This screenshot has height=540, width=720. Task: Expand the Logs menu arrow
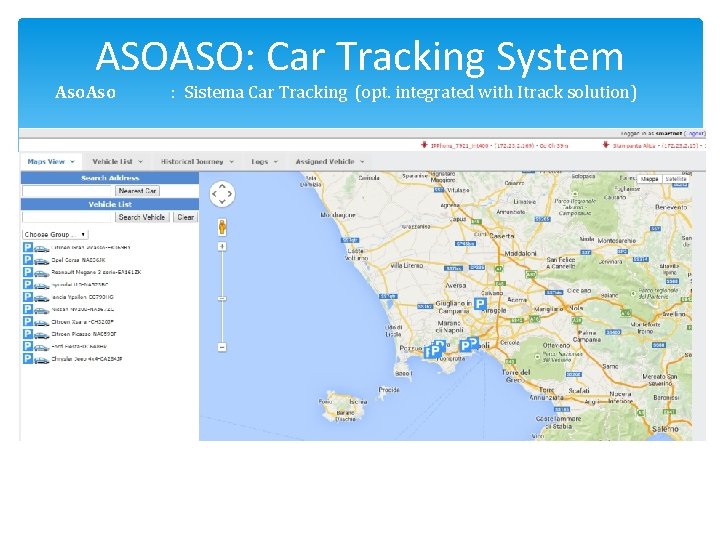[x=276, y=162]
